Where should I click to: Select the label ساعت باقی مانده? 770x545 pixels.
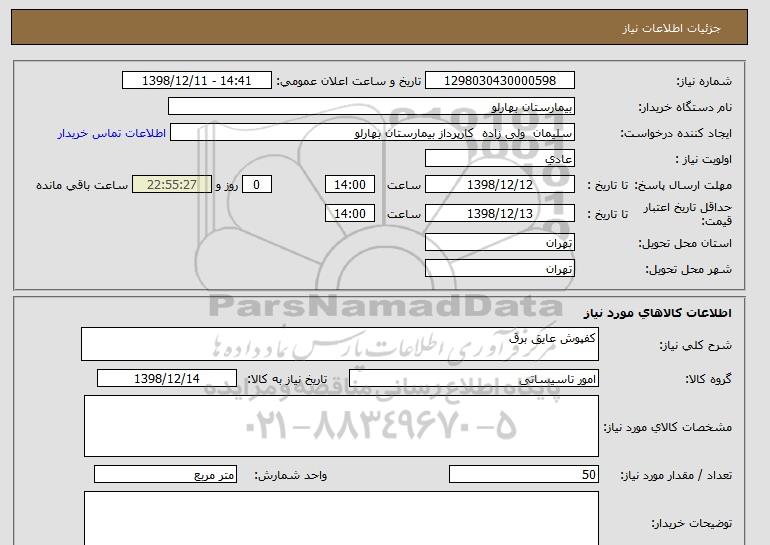(82, 185)
